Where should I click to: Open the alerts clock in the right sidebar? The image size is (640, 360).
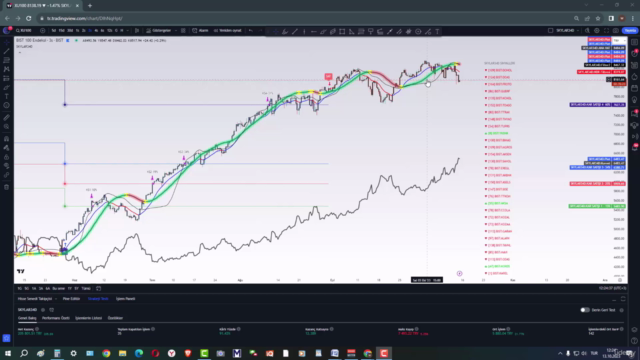pos(634,53)
